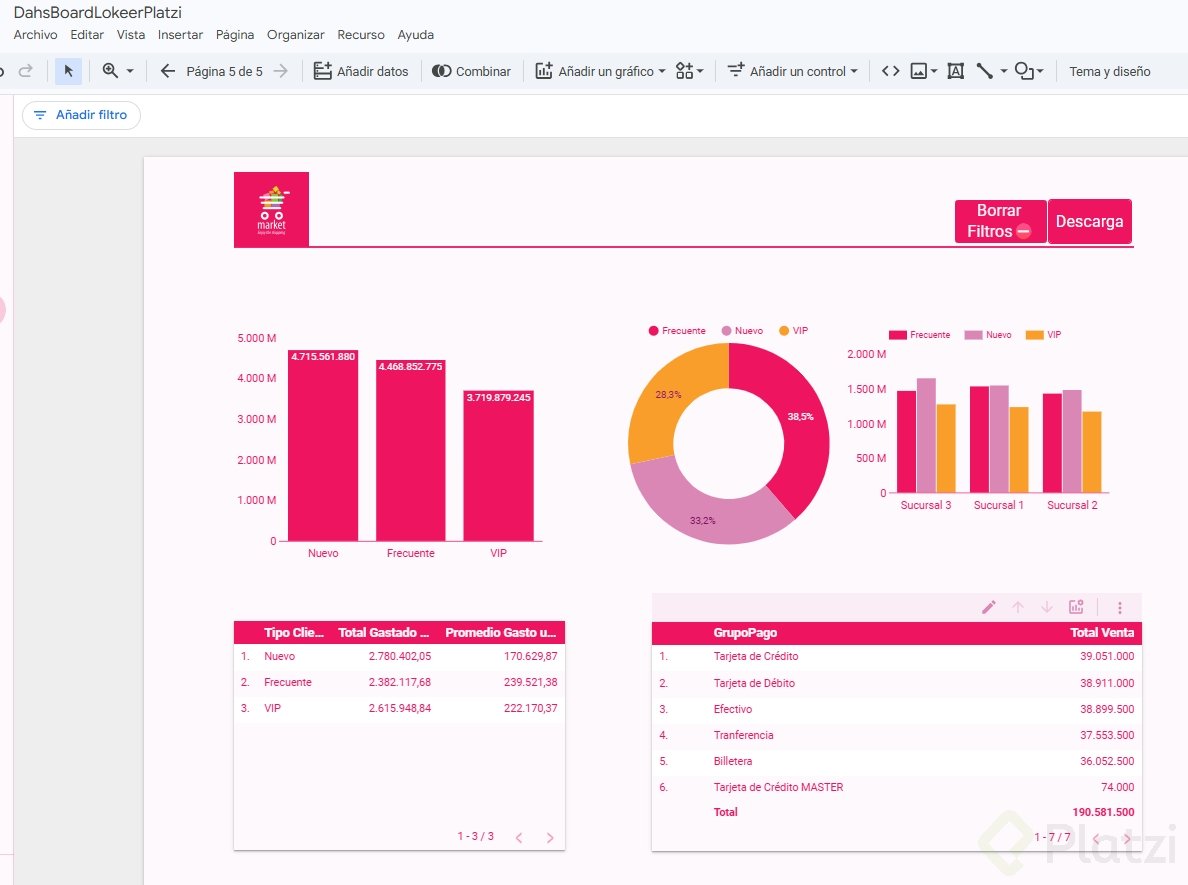Open Añadir un control dropdown

(793, 71)
